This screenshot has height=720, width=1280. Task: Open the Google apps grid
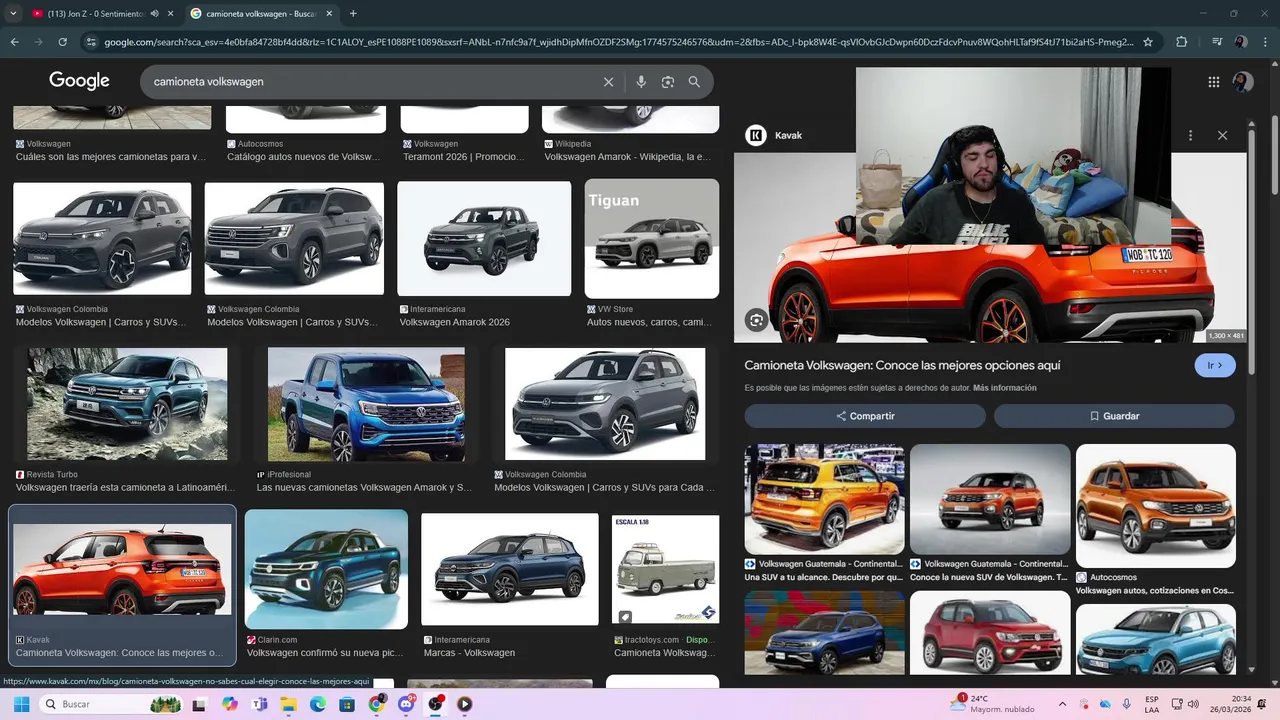click(1214, 82)
